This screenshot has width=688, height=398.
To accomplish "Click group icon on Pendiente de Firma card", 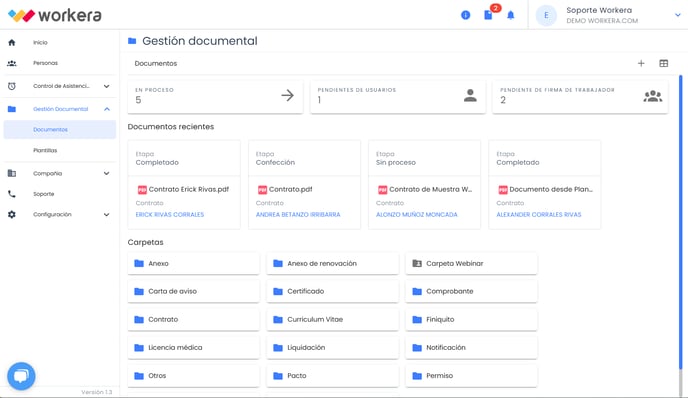I will (653, 96).
